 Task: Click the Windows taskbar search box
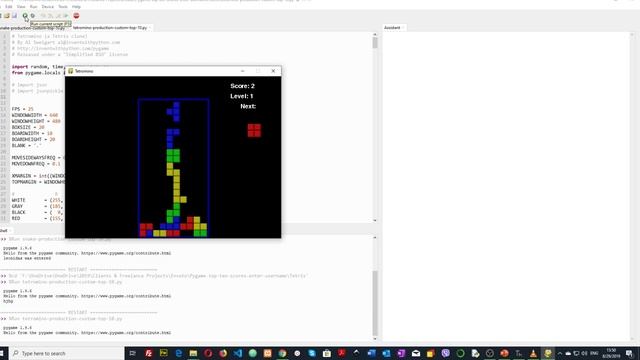click(67, 353)
